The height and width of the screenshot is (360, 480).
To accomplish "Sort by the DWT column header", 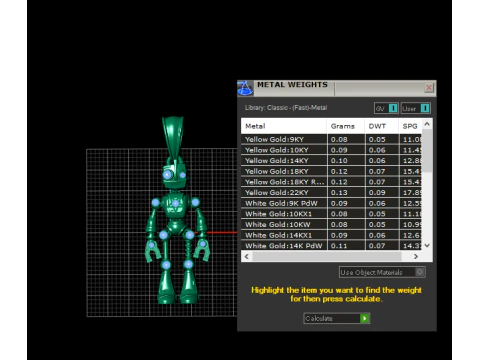I will point(381,126).
